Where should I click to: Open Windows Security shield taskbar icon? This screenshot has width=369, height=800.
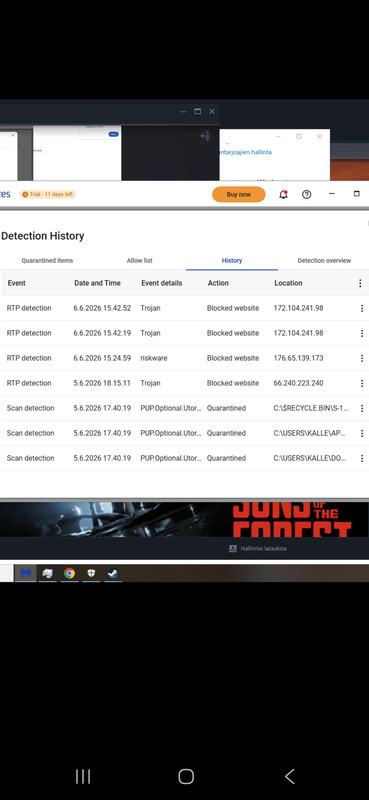click(x=91, y=573)
